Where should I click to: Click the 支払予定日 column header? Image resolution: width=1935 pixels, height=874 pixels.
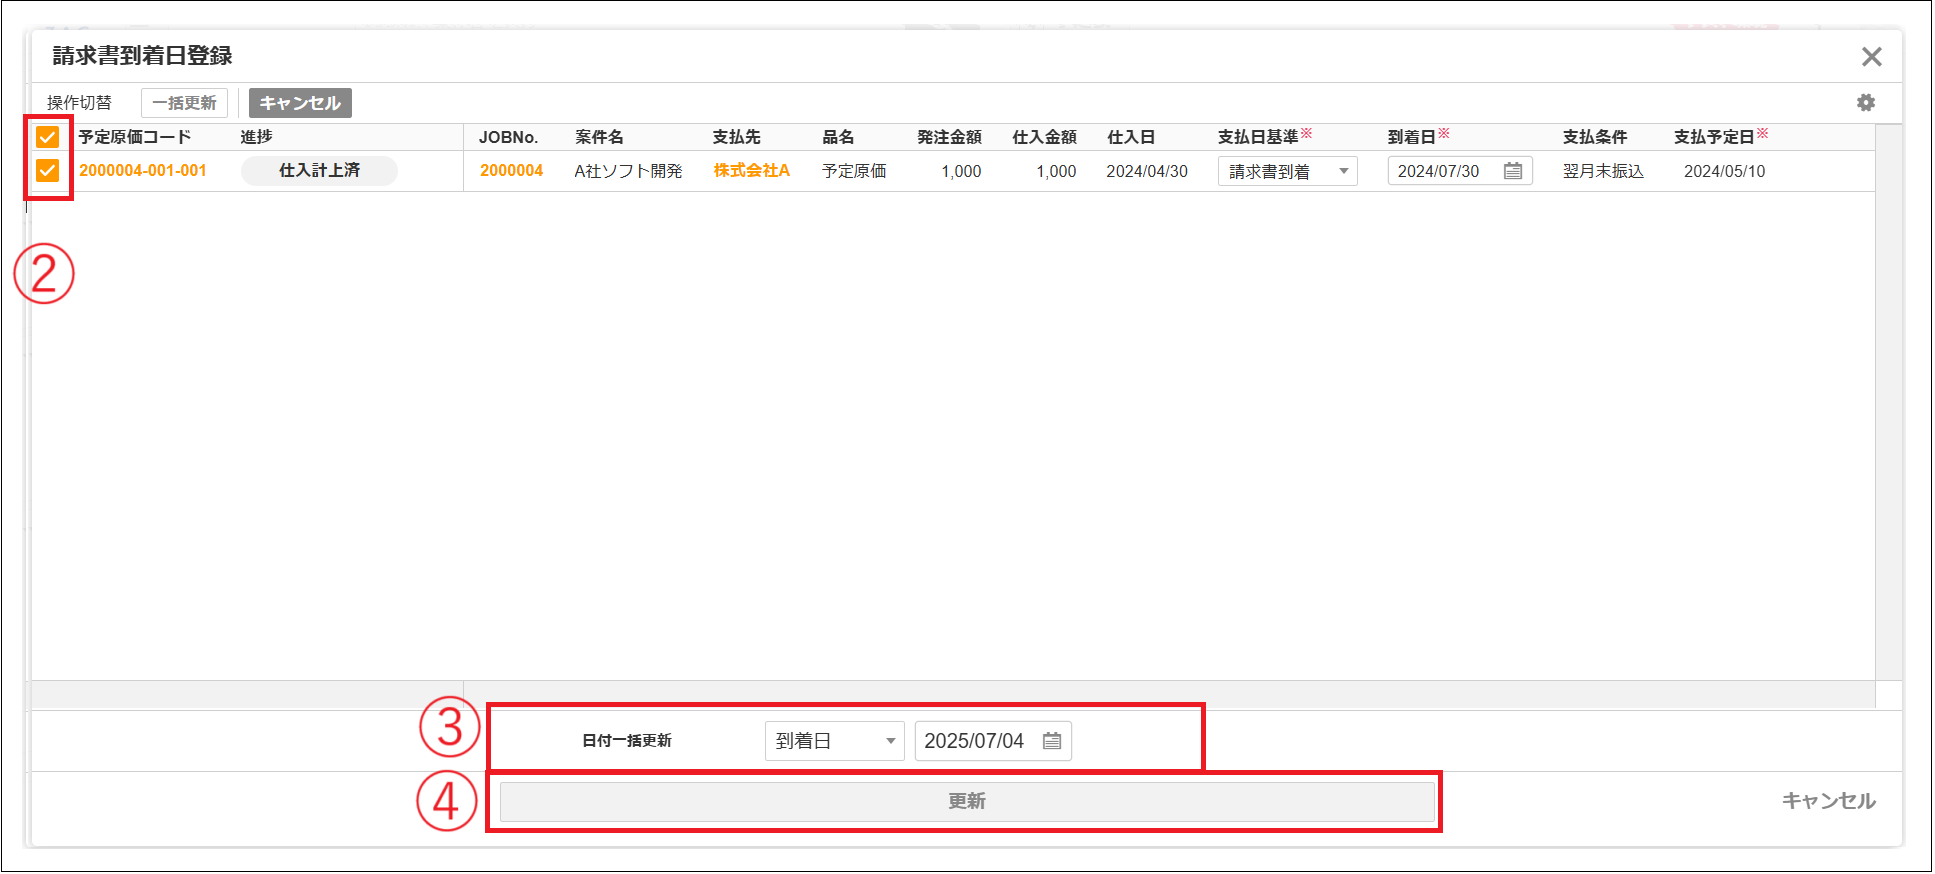click(x=1714, y=137)
